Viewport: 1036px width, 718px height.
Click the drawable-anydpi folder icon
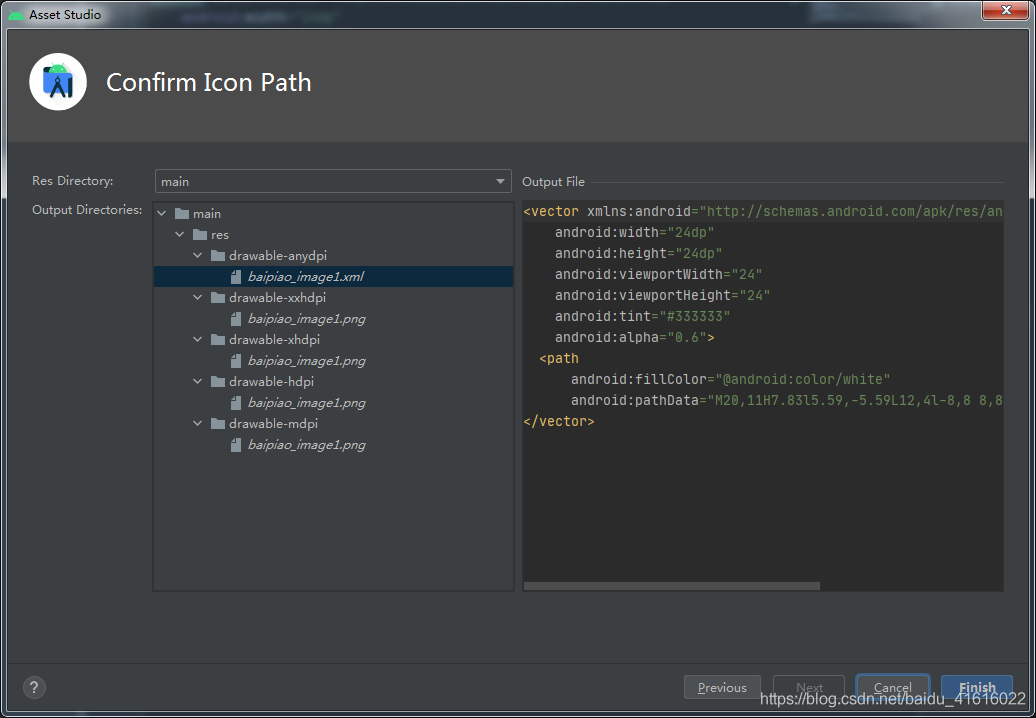tap(218, 256)
